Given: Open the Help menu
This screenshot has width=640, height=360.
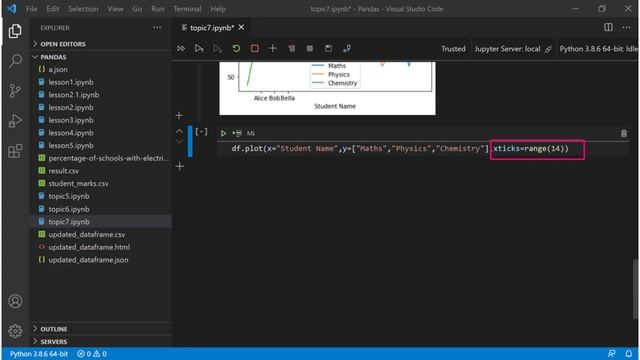Looking at the screenshot, I should (x=218, y=9).
